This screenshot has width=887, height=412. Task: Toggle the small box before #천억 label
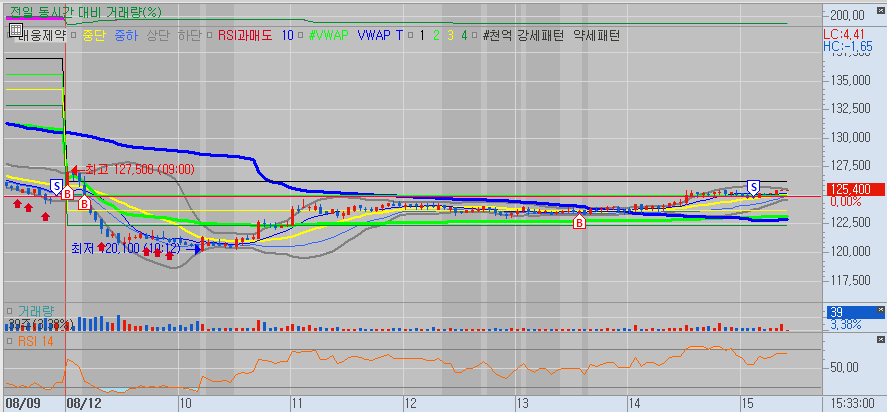[x=475, y=36]
